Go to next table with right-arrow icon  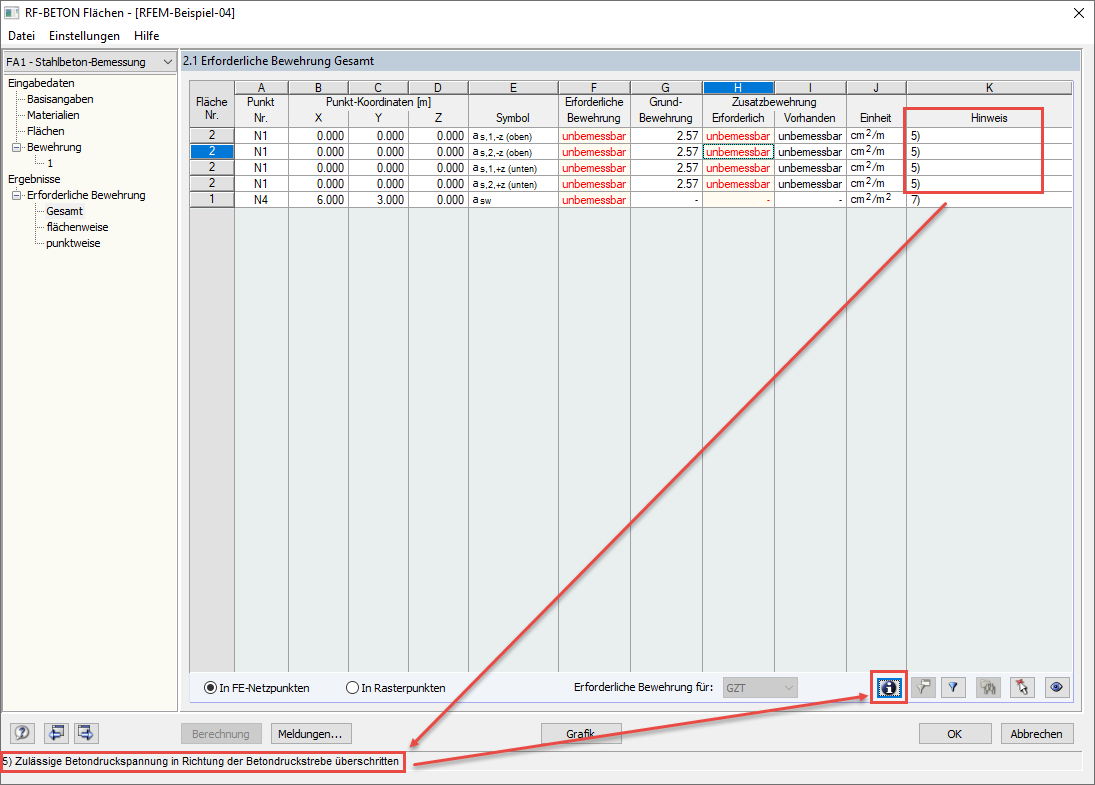pos(86,733)
